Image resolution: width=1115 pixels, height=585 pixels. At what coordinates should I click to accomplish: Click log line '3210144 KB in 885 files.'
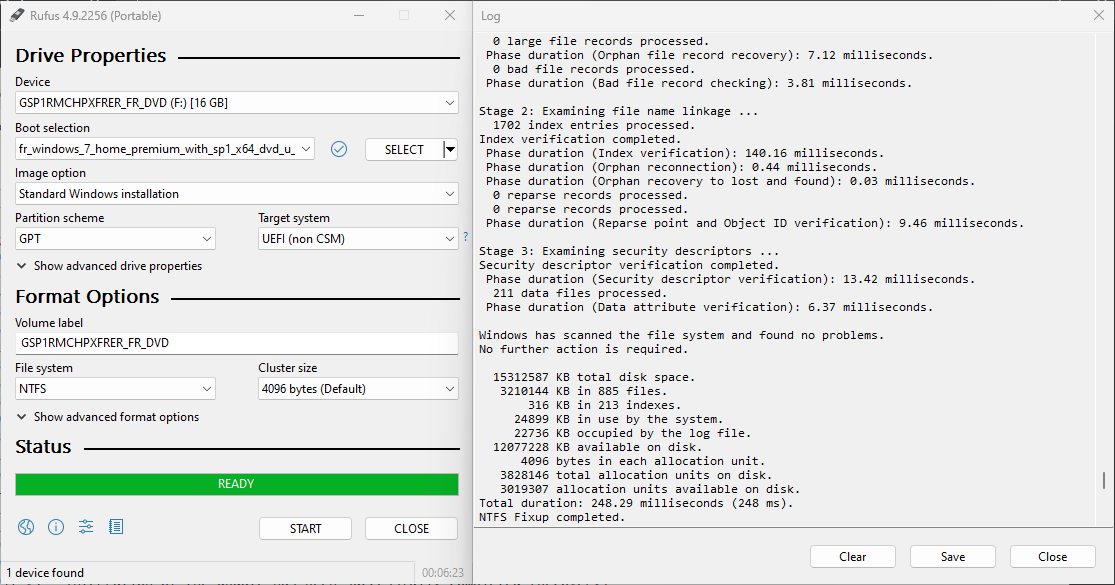pos(583,392)
